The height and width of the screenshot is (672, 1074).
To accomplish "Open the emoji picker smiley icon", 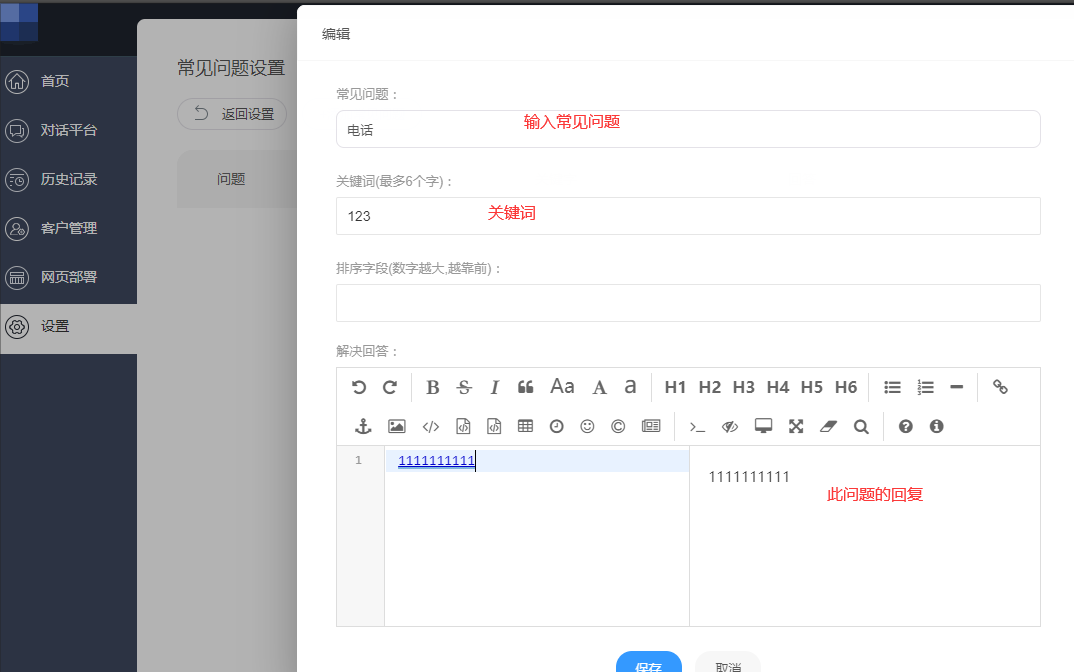I will click(x=587, y=426).
